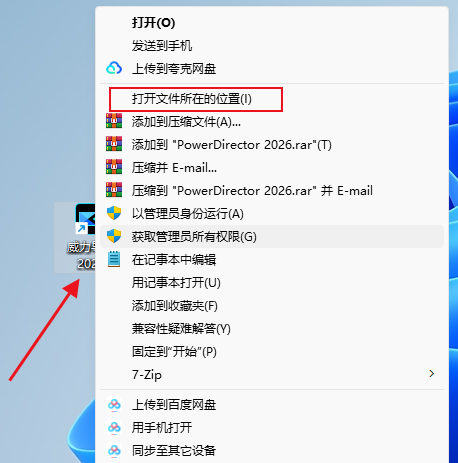Click WinRAR icon beside 添加到压缩文件(A)
Screen dimensions: 458x463
[x=114, y=121]
